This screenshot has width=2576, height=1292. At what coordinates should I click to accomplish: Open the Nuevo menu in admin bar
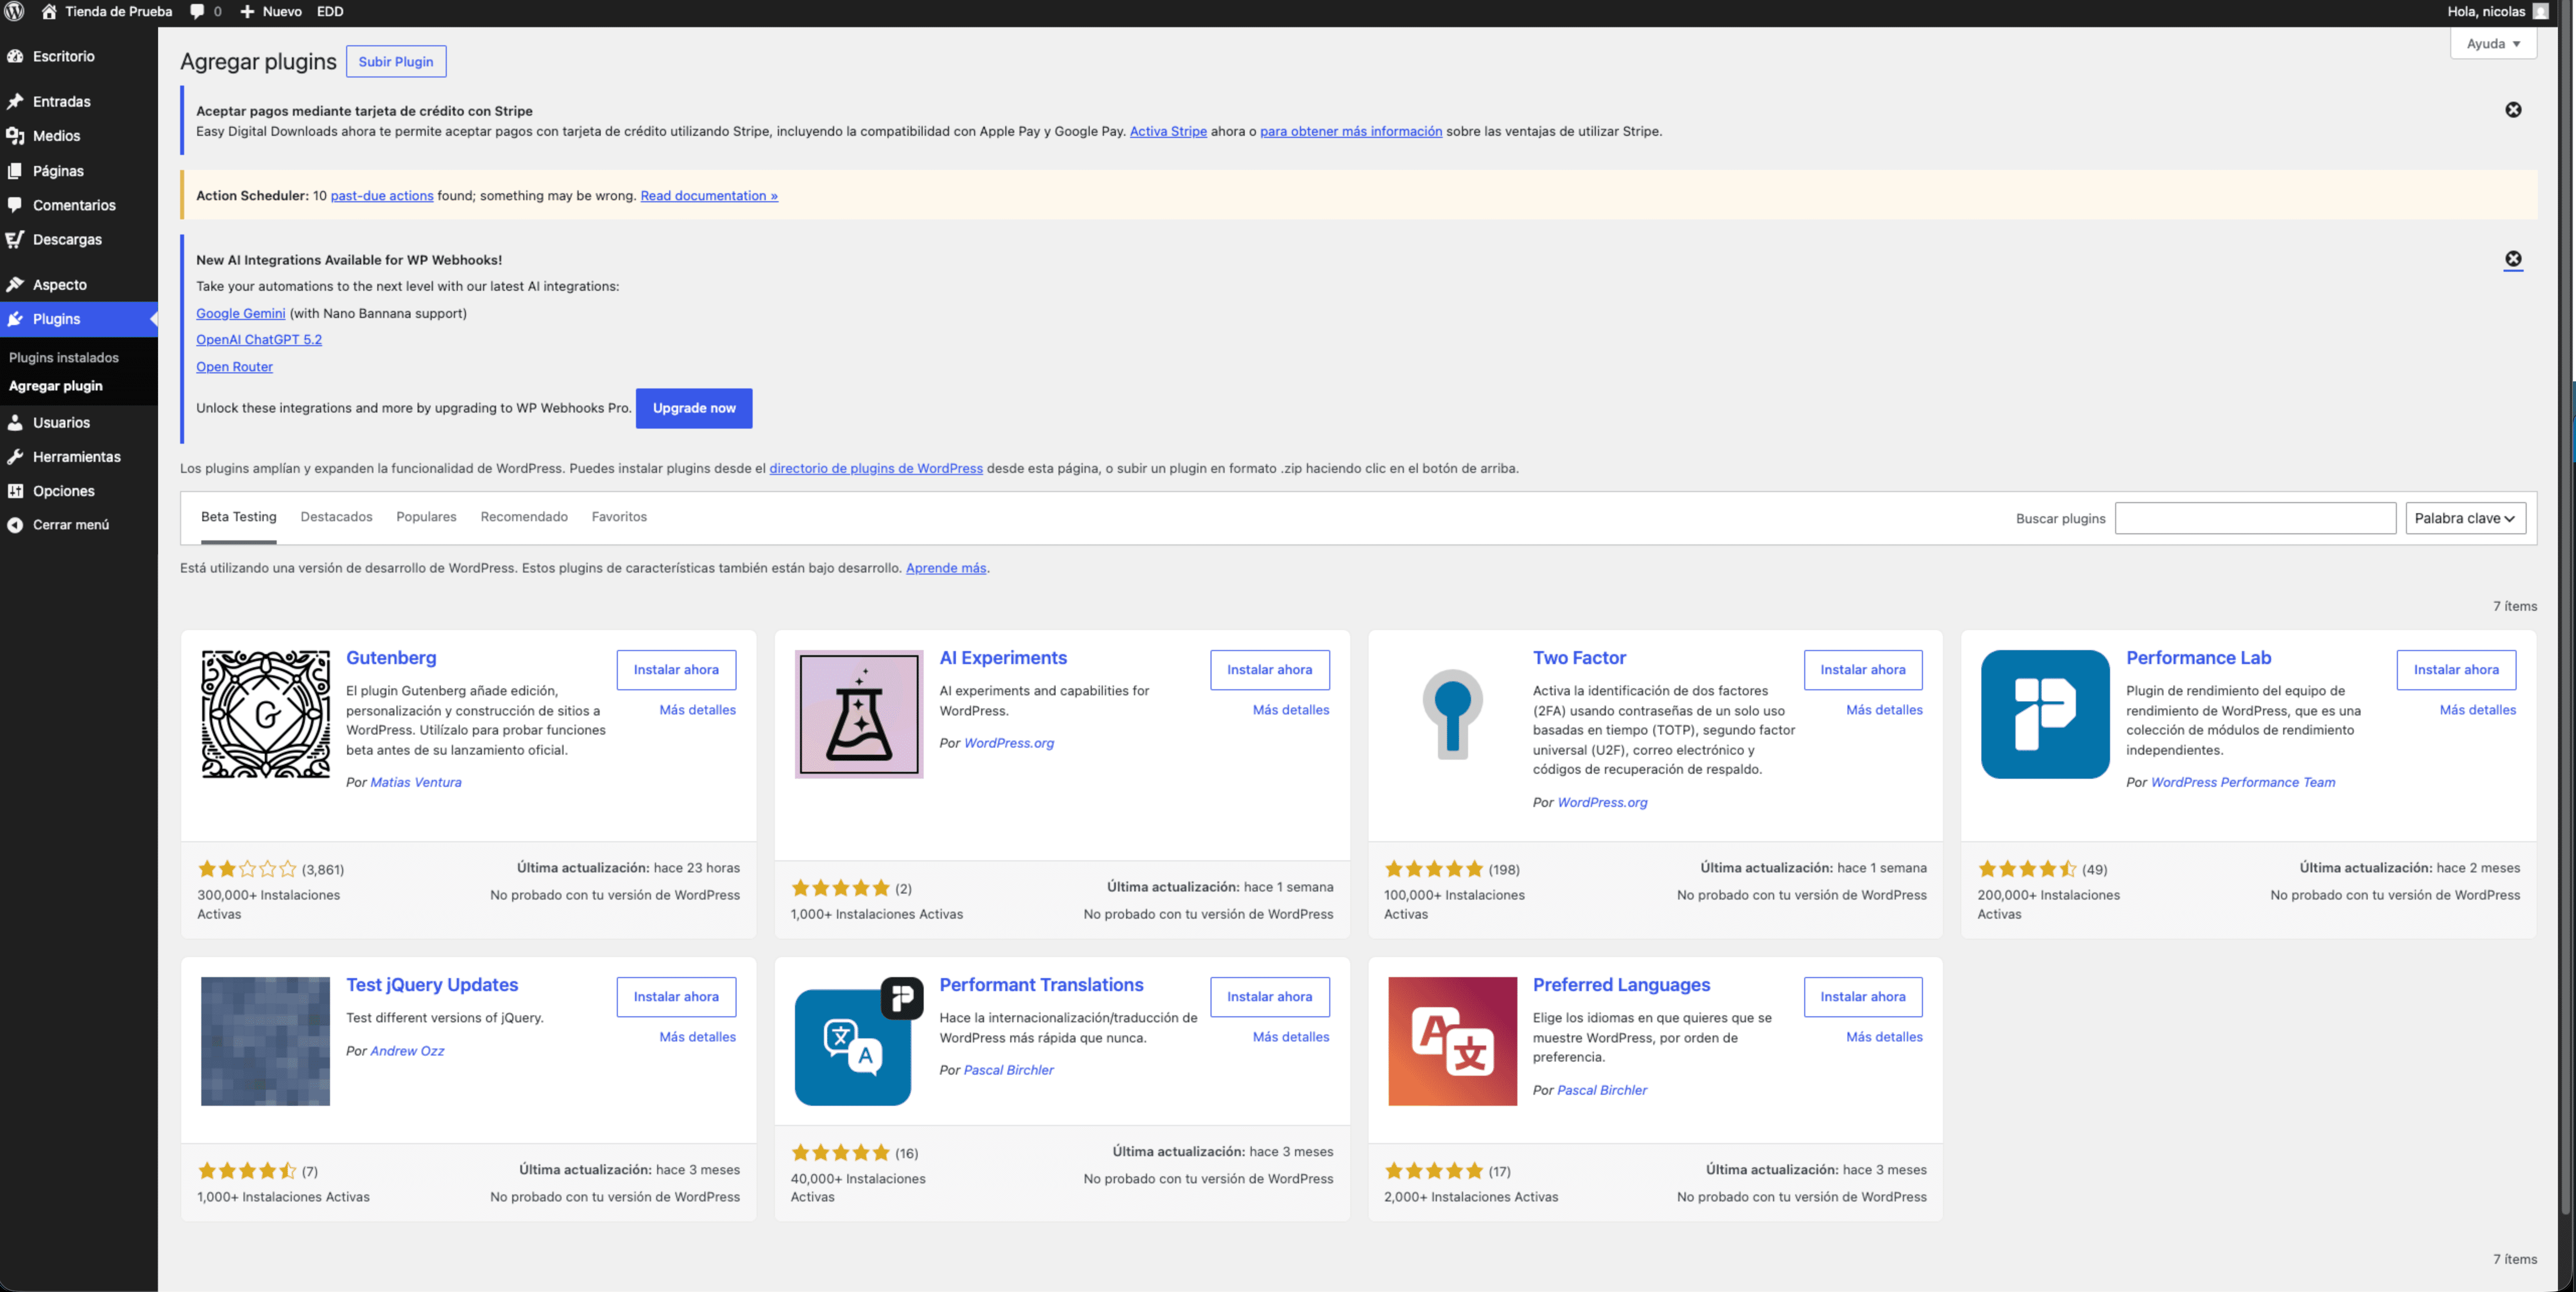(271, 11)
